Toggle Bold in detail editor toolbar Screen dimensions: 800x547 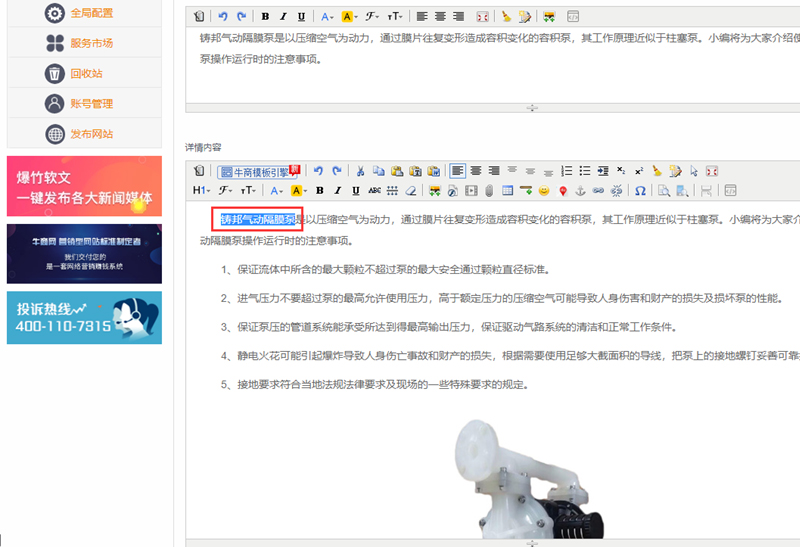[x=320, y=190]
